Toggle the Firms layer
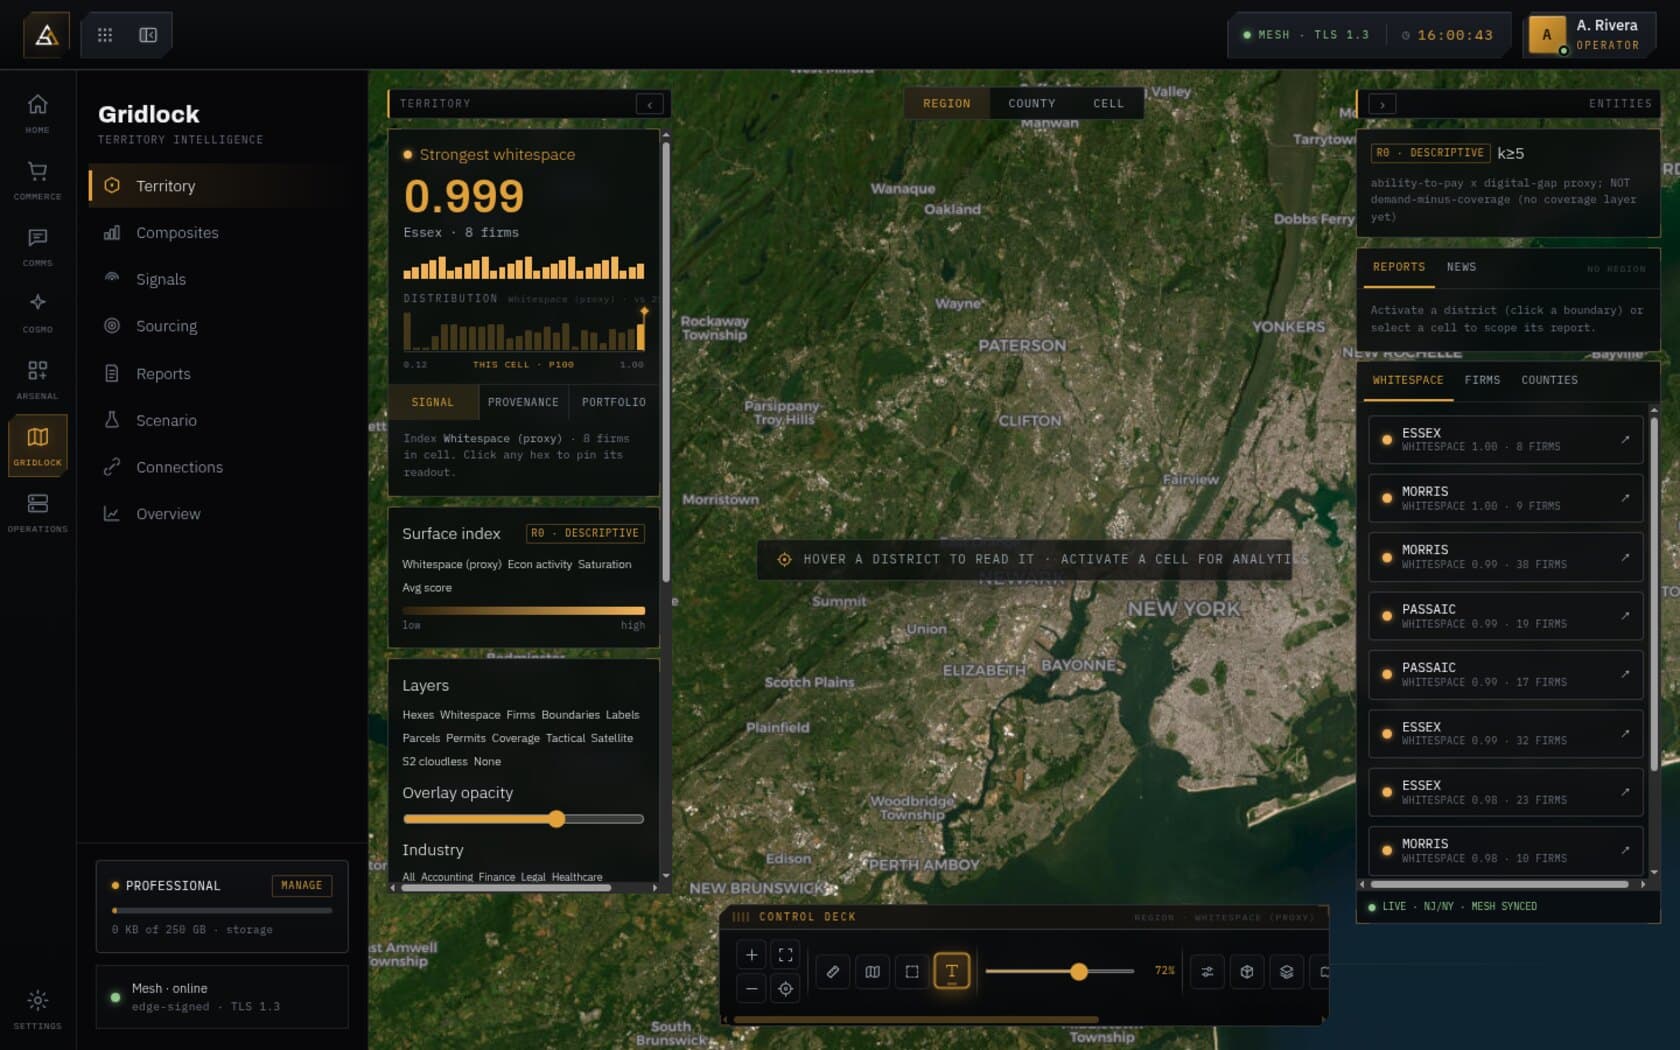This screenshot has height=1050, width=1680. pyautogui.click(x=520, y=715)
